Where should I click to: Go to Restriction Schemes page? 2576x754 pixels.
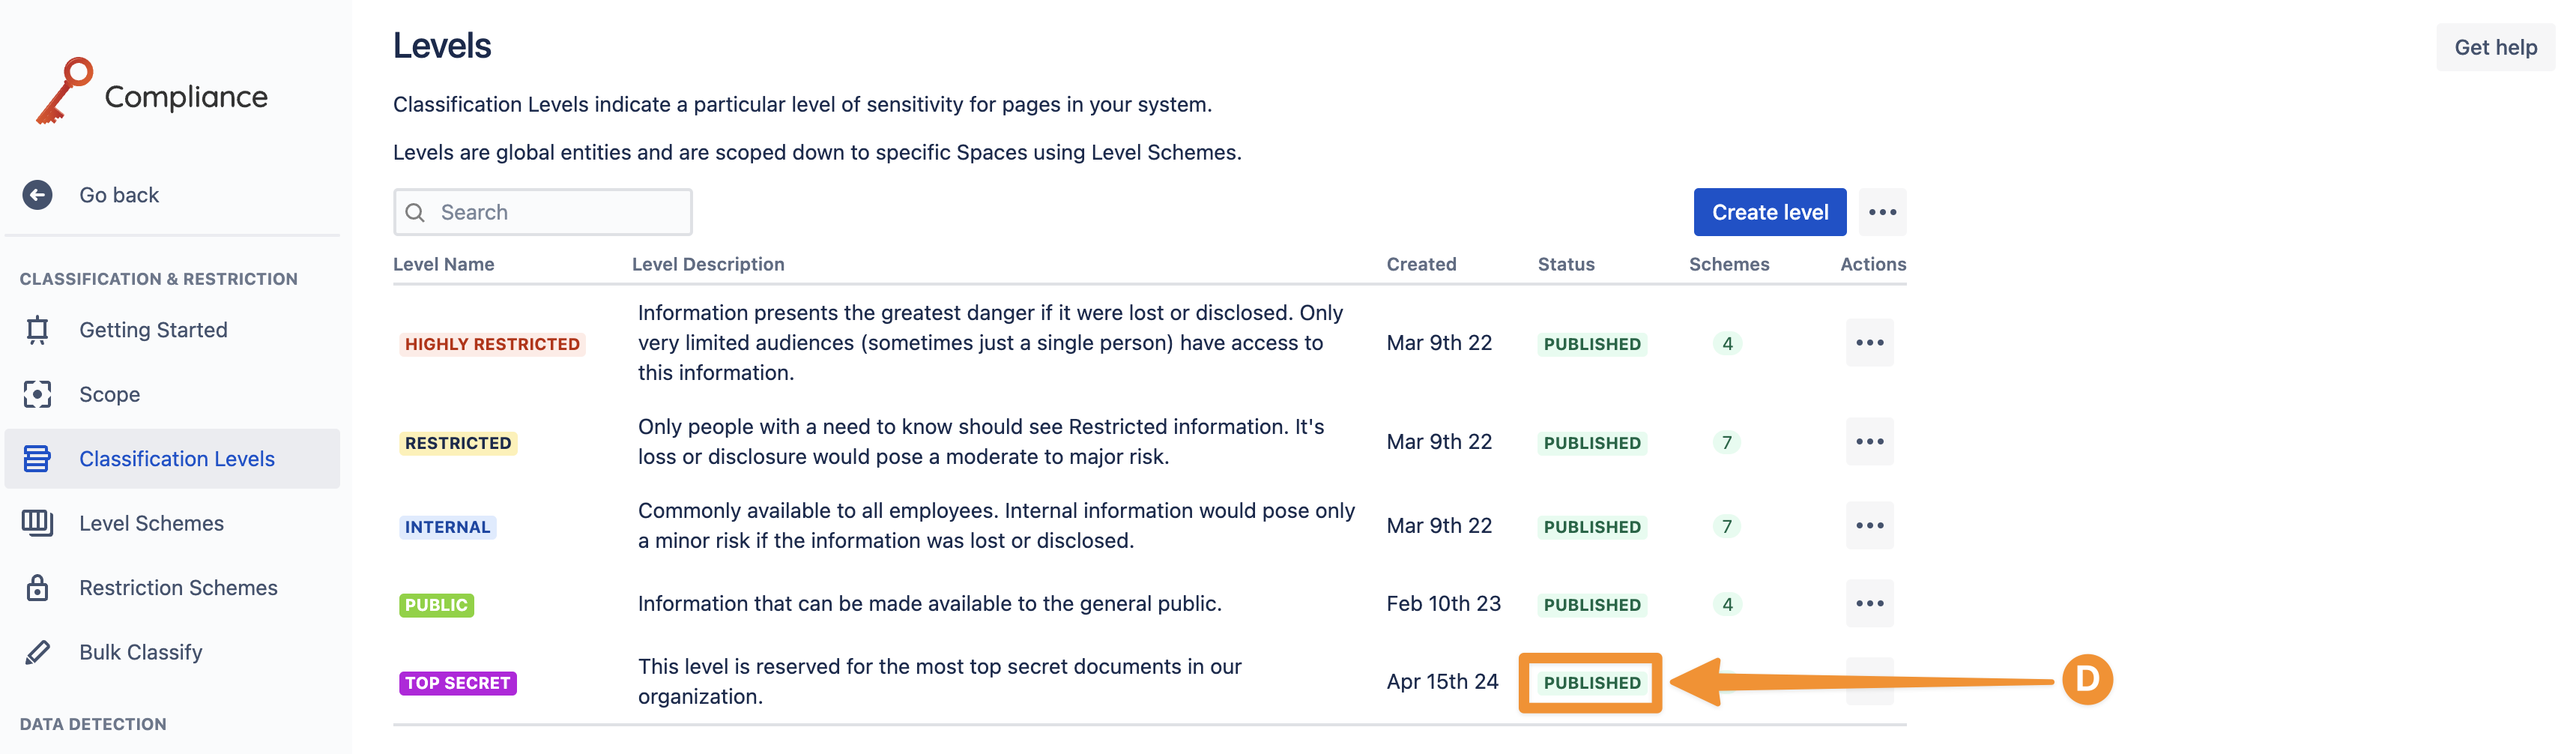(x=178, y=588)
